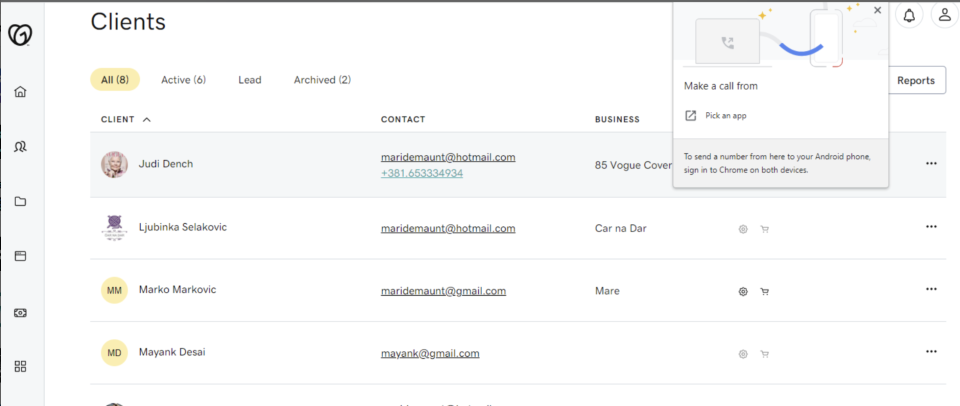The image size is (960, 406).
Task: Switch to the Archived (2) tab
Action: click(322, 80)
